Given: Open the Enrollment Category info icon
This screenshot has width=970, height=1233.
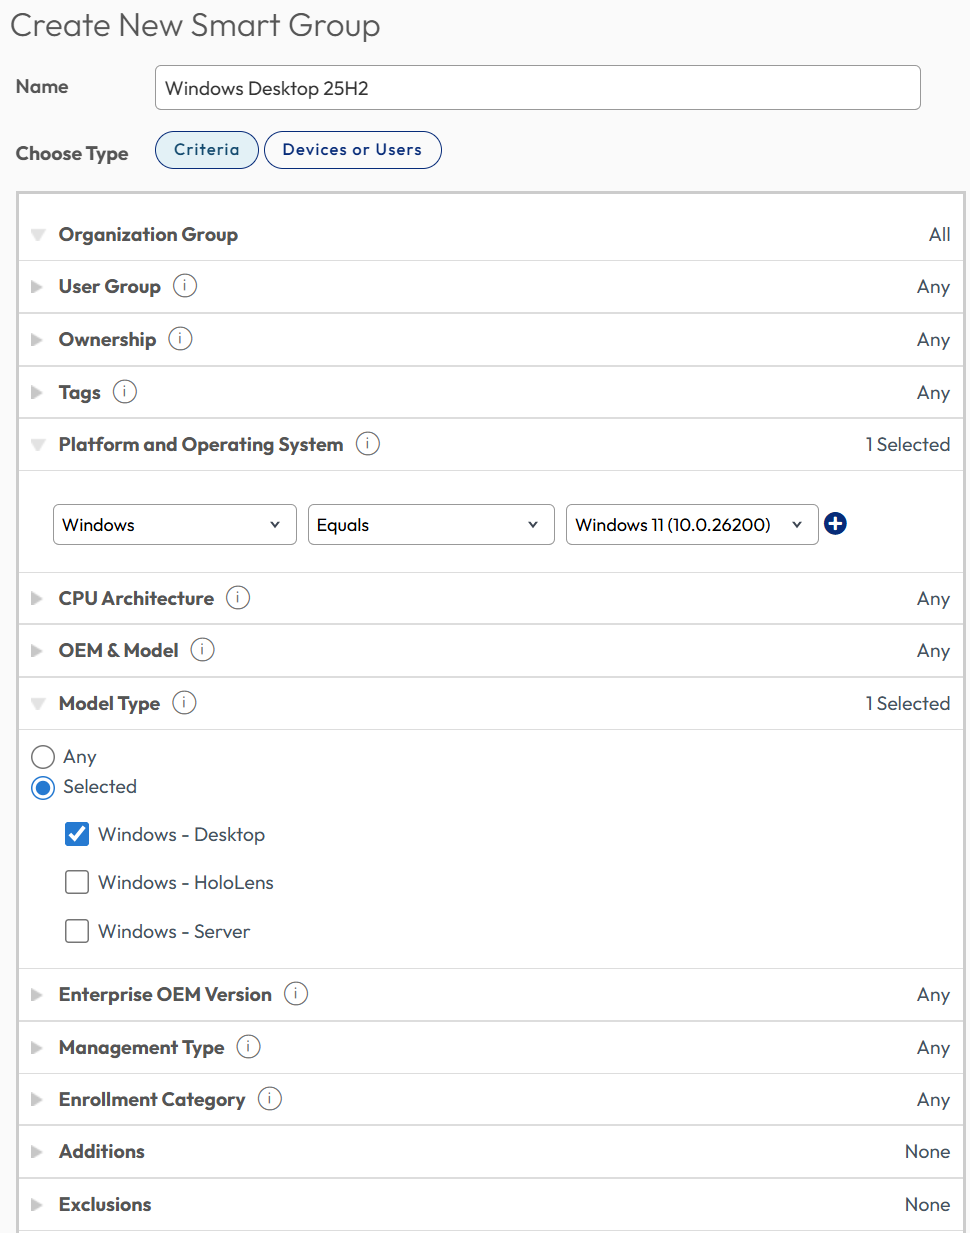Looking at the screenshot, I should [270, 1099].
